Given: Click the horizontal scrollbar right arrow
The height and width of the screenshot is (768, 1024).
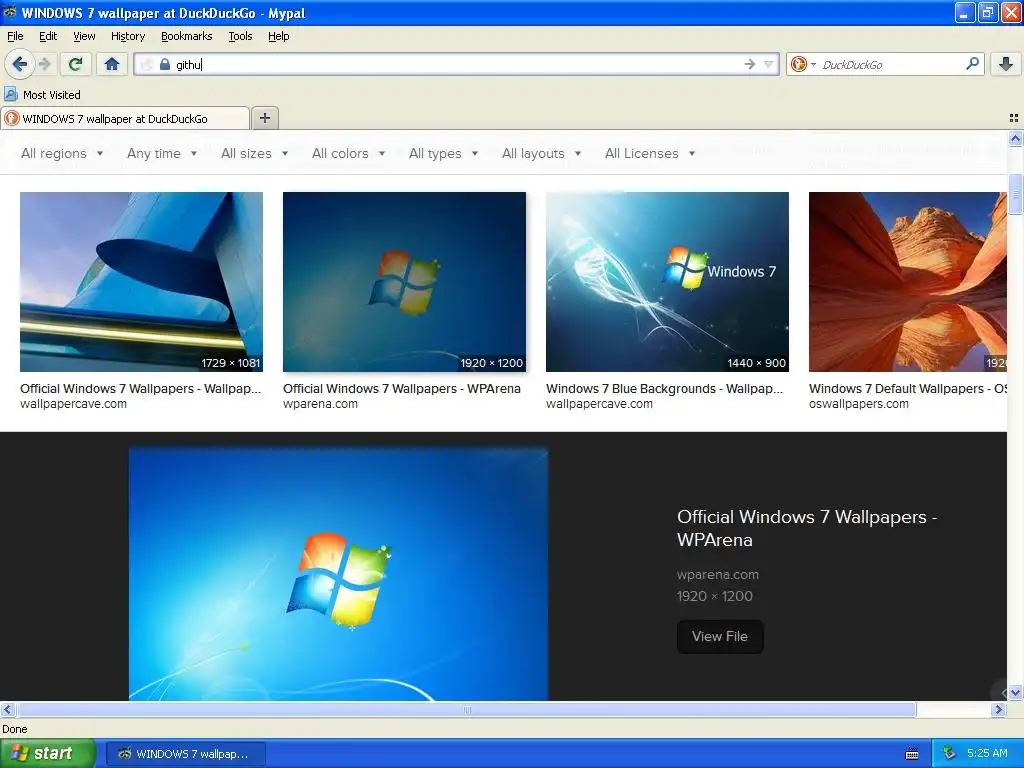Looking at the screenshot, I should tap(998, 709).
